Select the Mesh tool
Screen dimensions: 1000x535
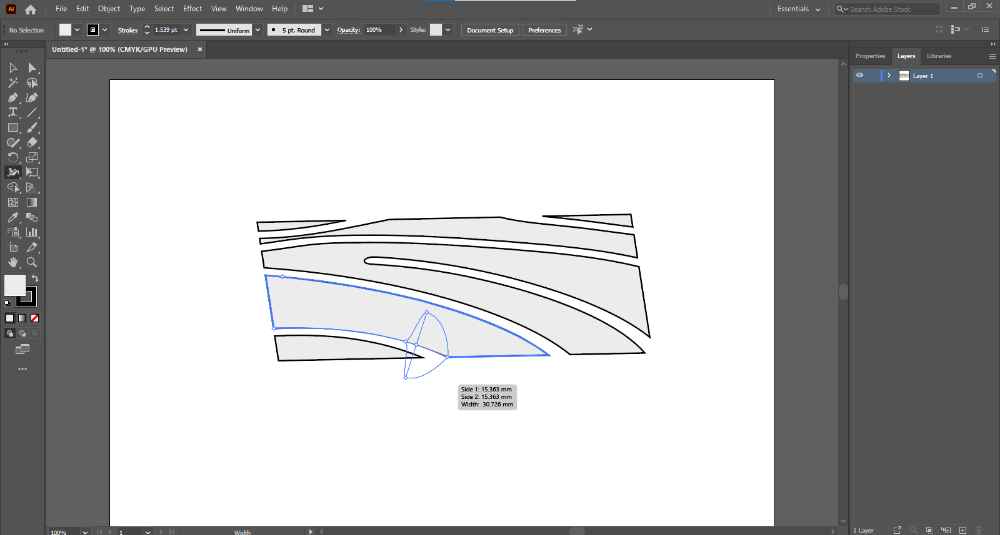13,202
